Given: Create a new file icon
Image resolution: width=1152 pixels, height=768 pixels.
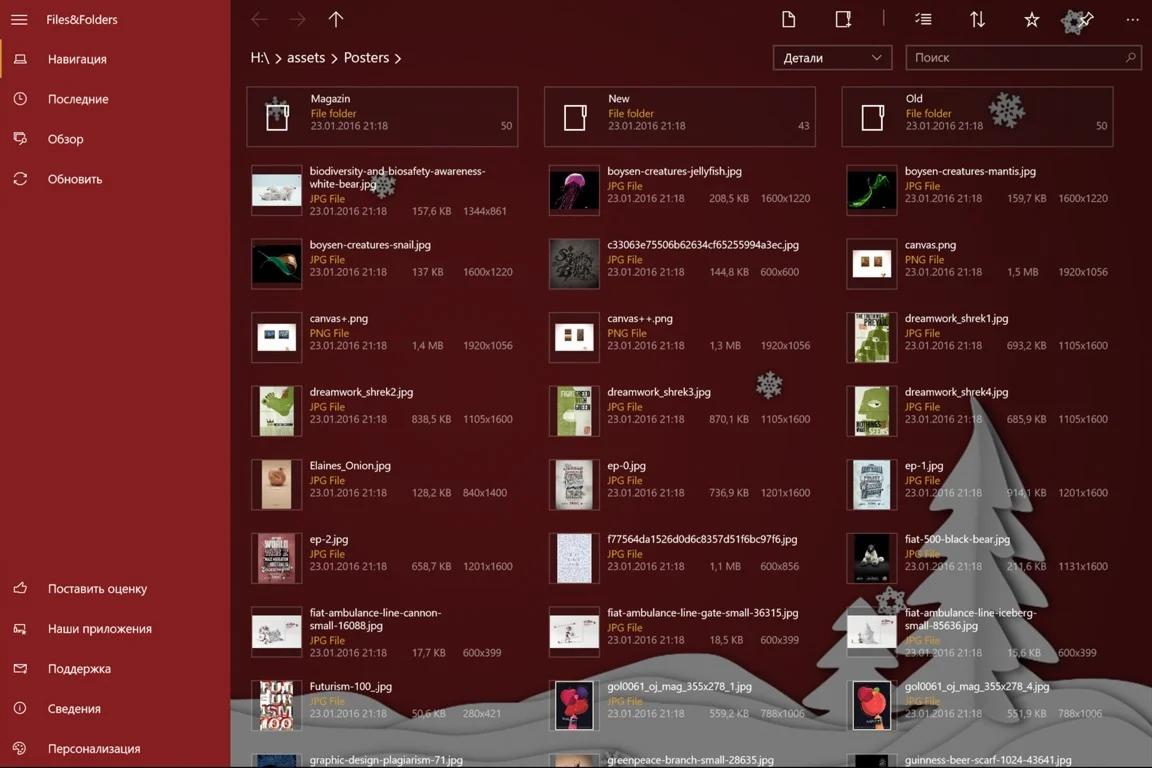Looking at the screenshot, I should (788, 20).
